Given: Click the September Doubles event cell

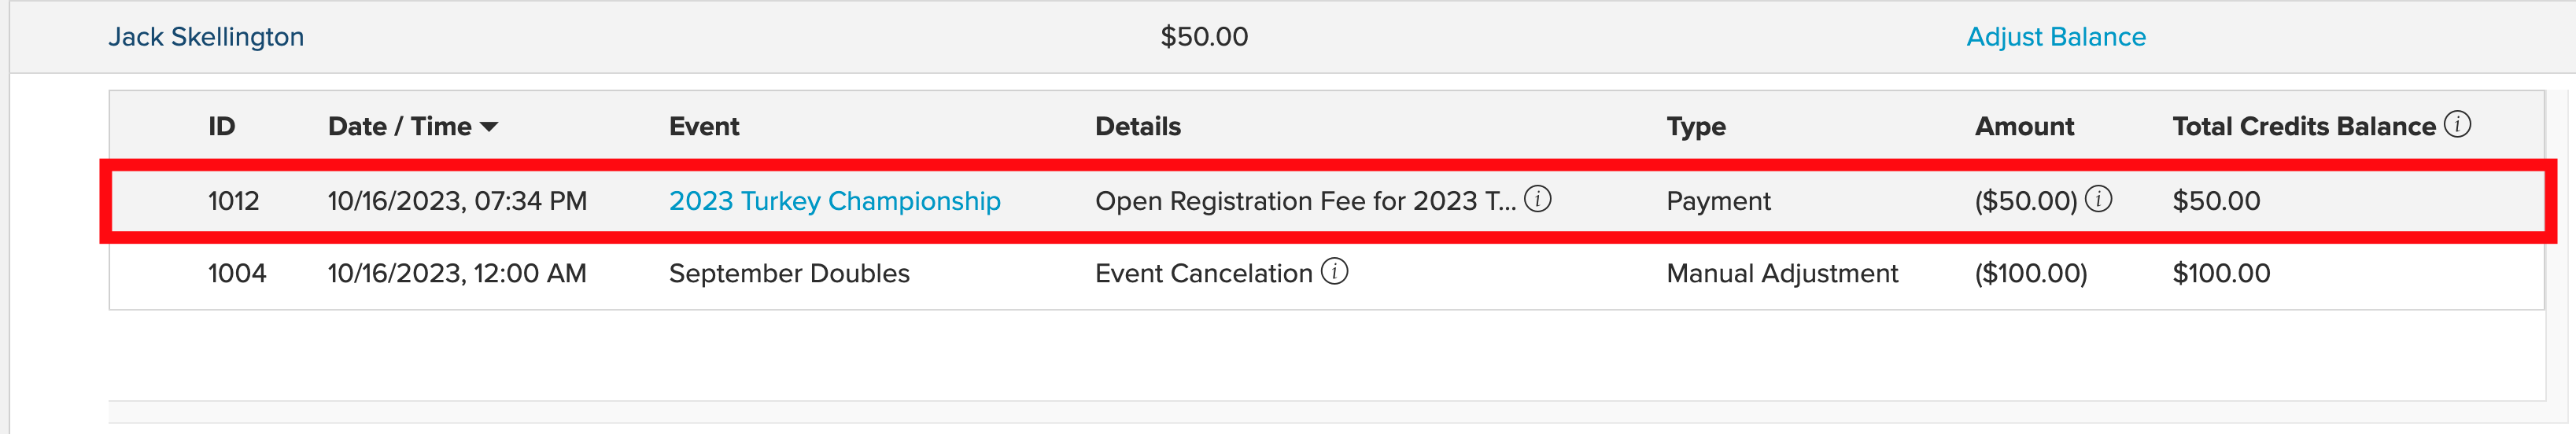Looking at the screenshot, I should pyautogui.click(x=789, y=273).
